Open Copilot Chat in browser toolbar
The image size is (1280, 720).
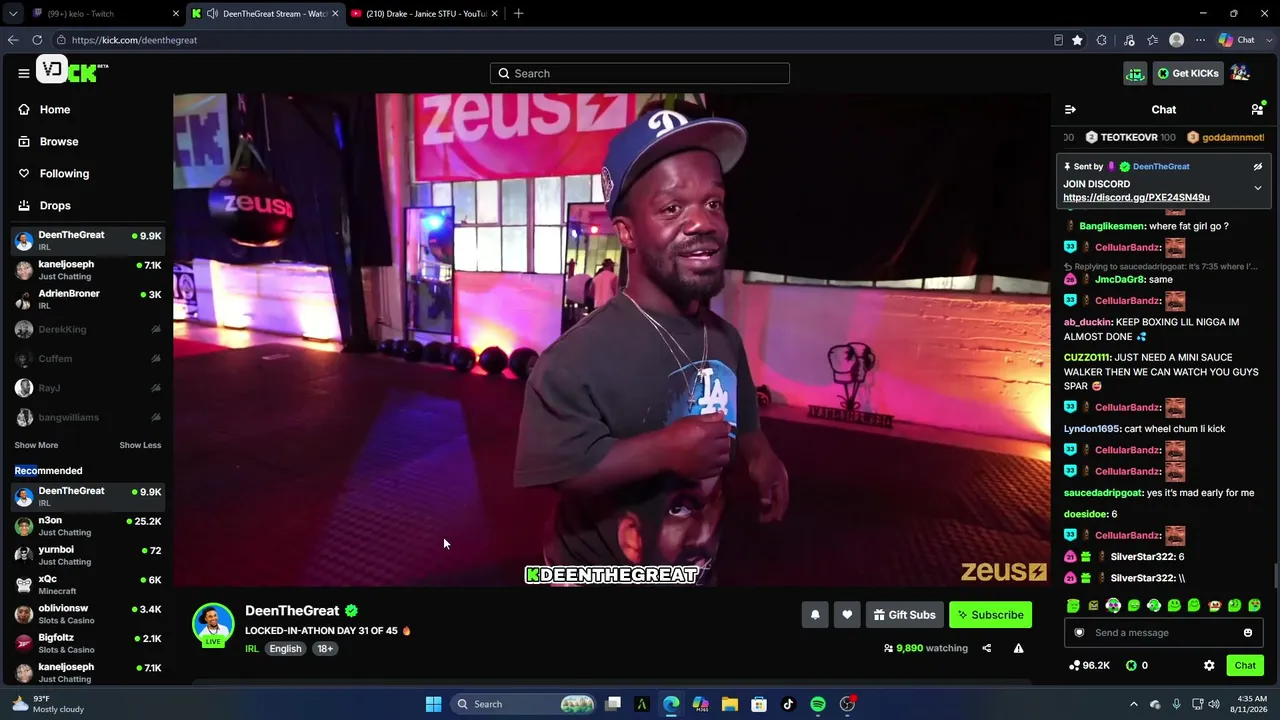click(x=1236, y=40)
